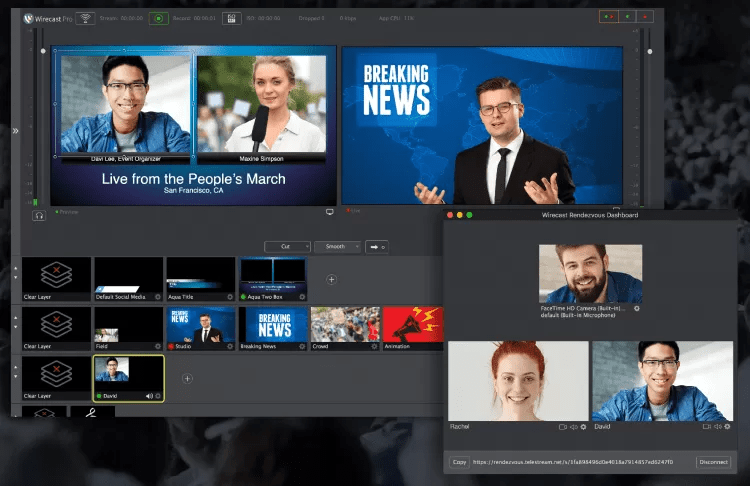Toggle the speaker icon on David shot
Image resolution: width=750 pixels, height=486 pixels.
click(x=148, y=395)
